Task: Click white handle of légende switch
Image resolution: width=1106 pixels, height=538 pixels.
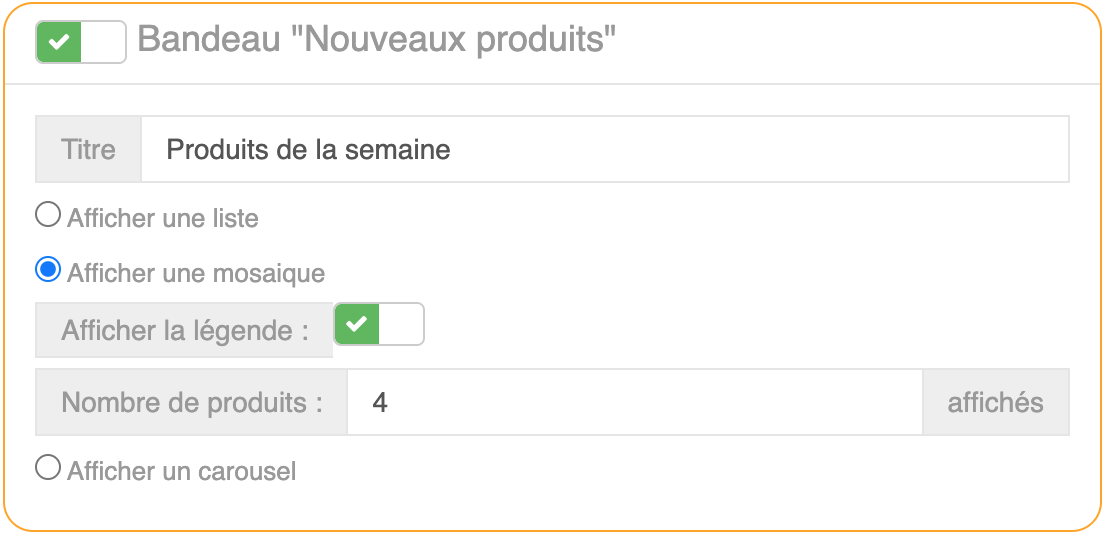Action: coord(401,324)
